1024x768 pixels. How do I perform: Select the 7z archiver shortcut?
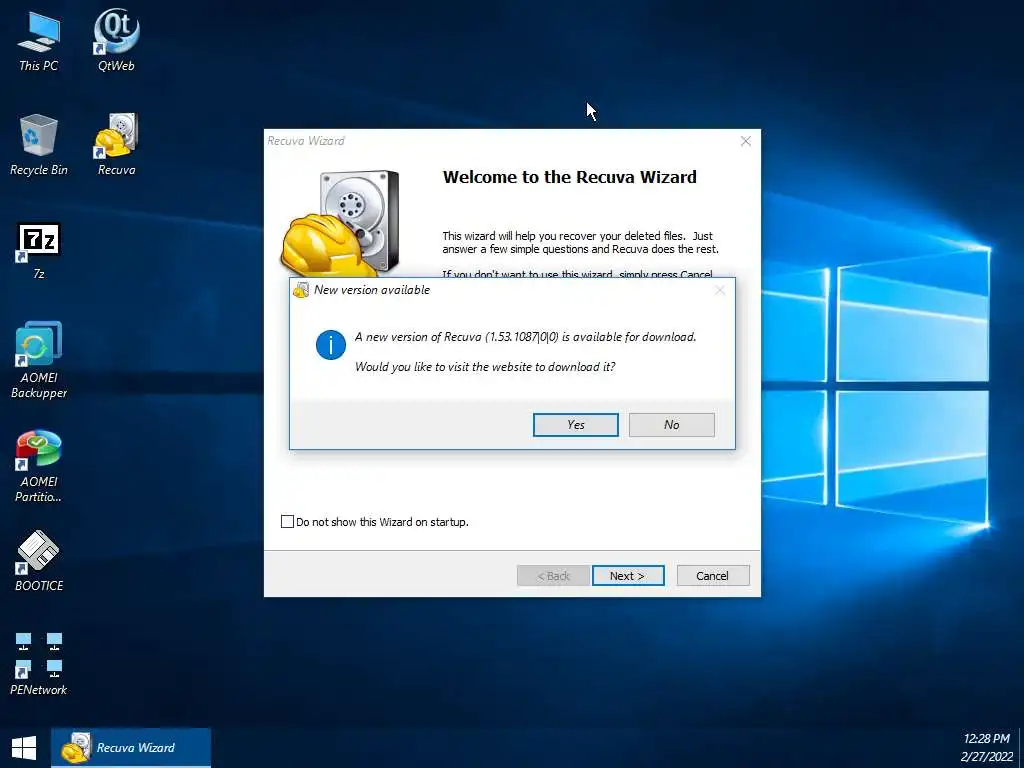39,251
